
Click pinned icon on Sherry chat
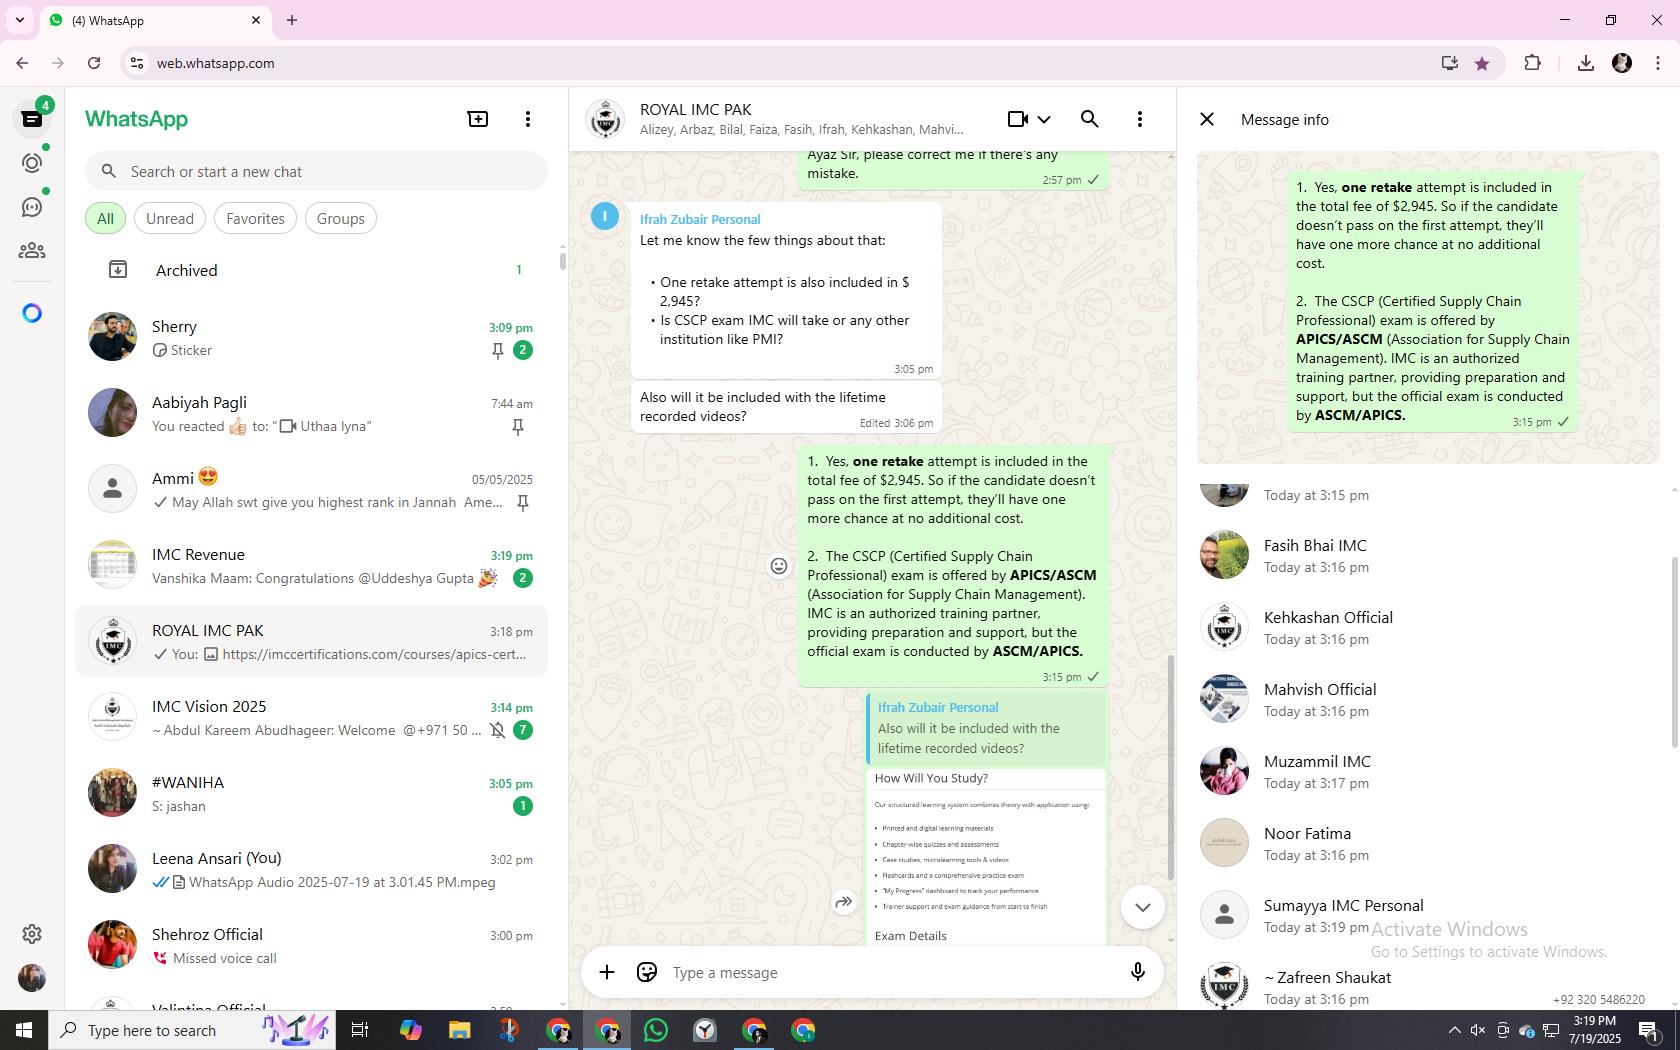tap(498, 350)
